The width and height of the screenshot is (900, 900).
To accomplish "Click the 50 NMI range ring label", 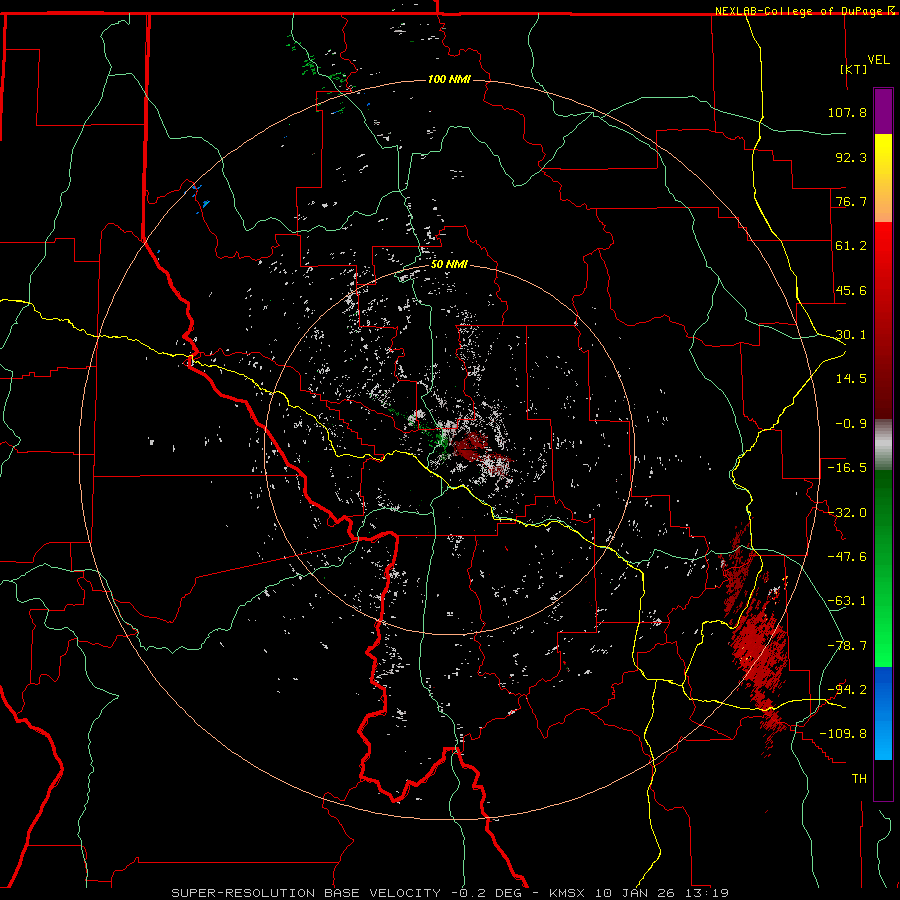I will tap(449, 264).
